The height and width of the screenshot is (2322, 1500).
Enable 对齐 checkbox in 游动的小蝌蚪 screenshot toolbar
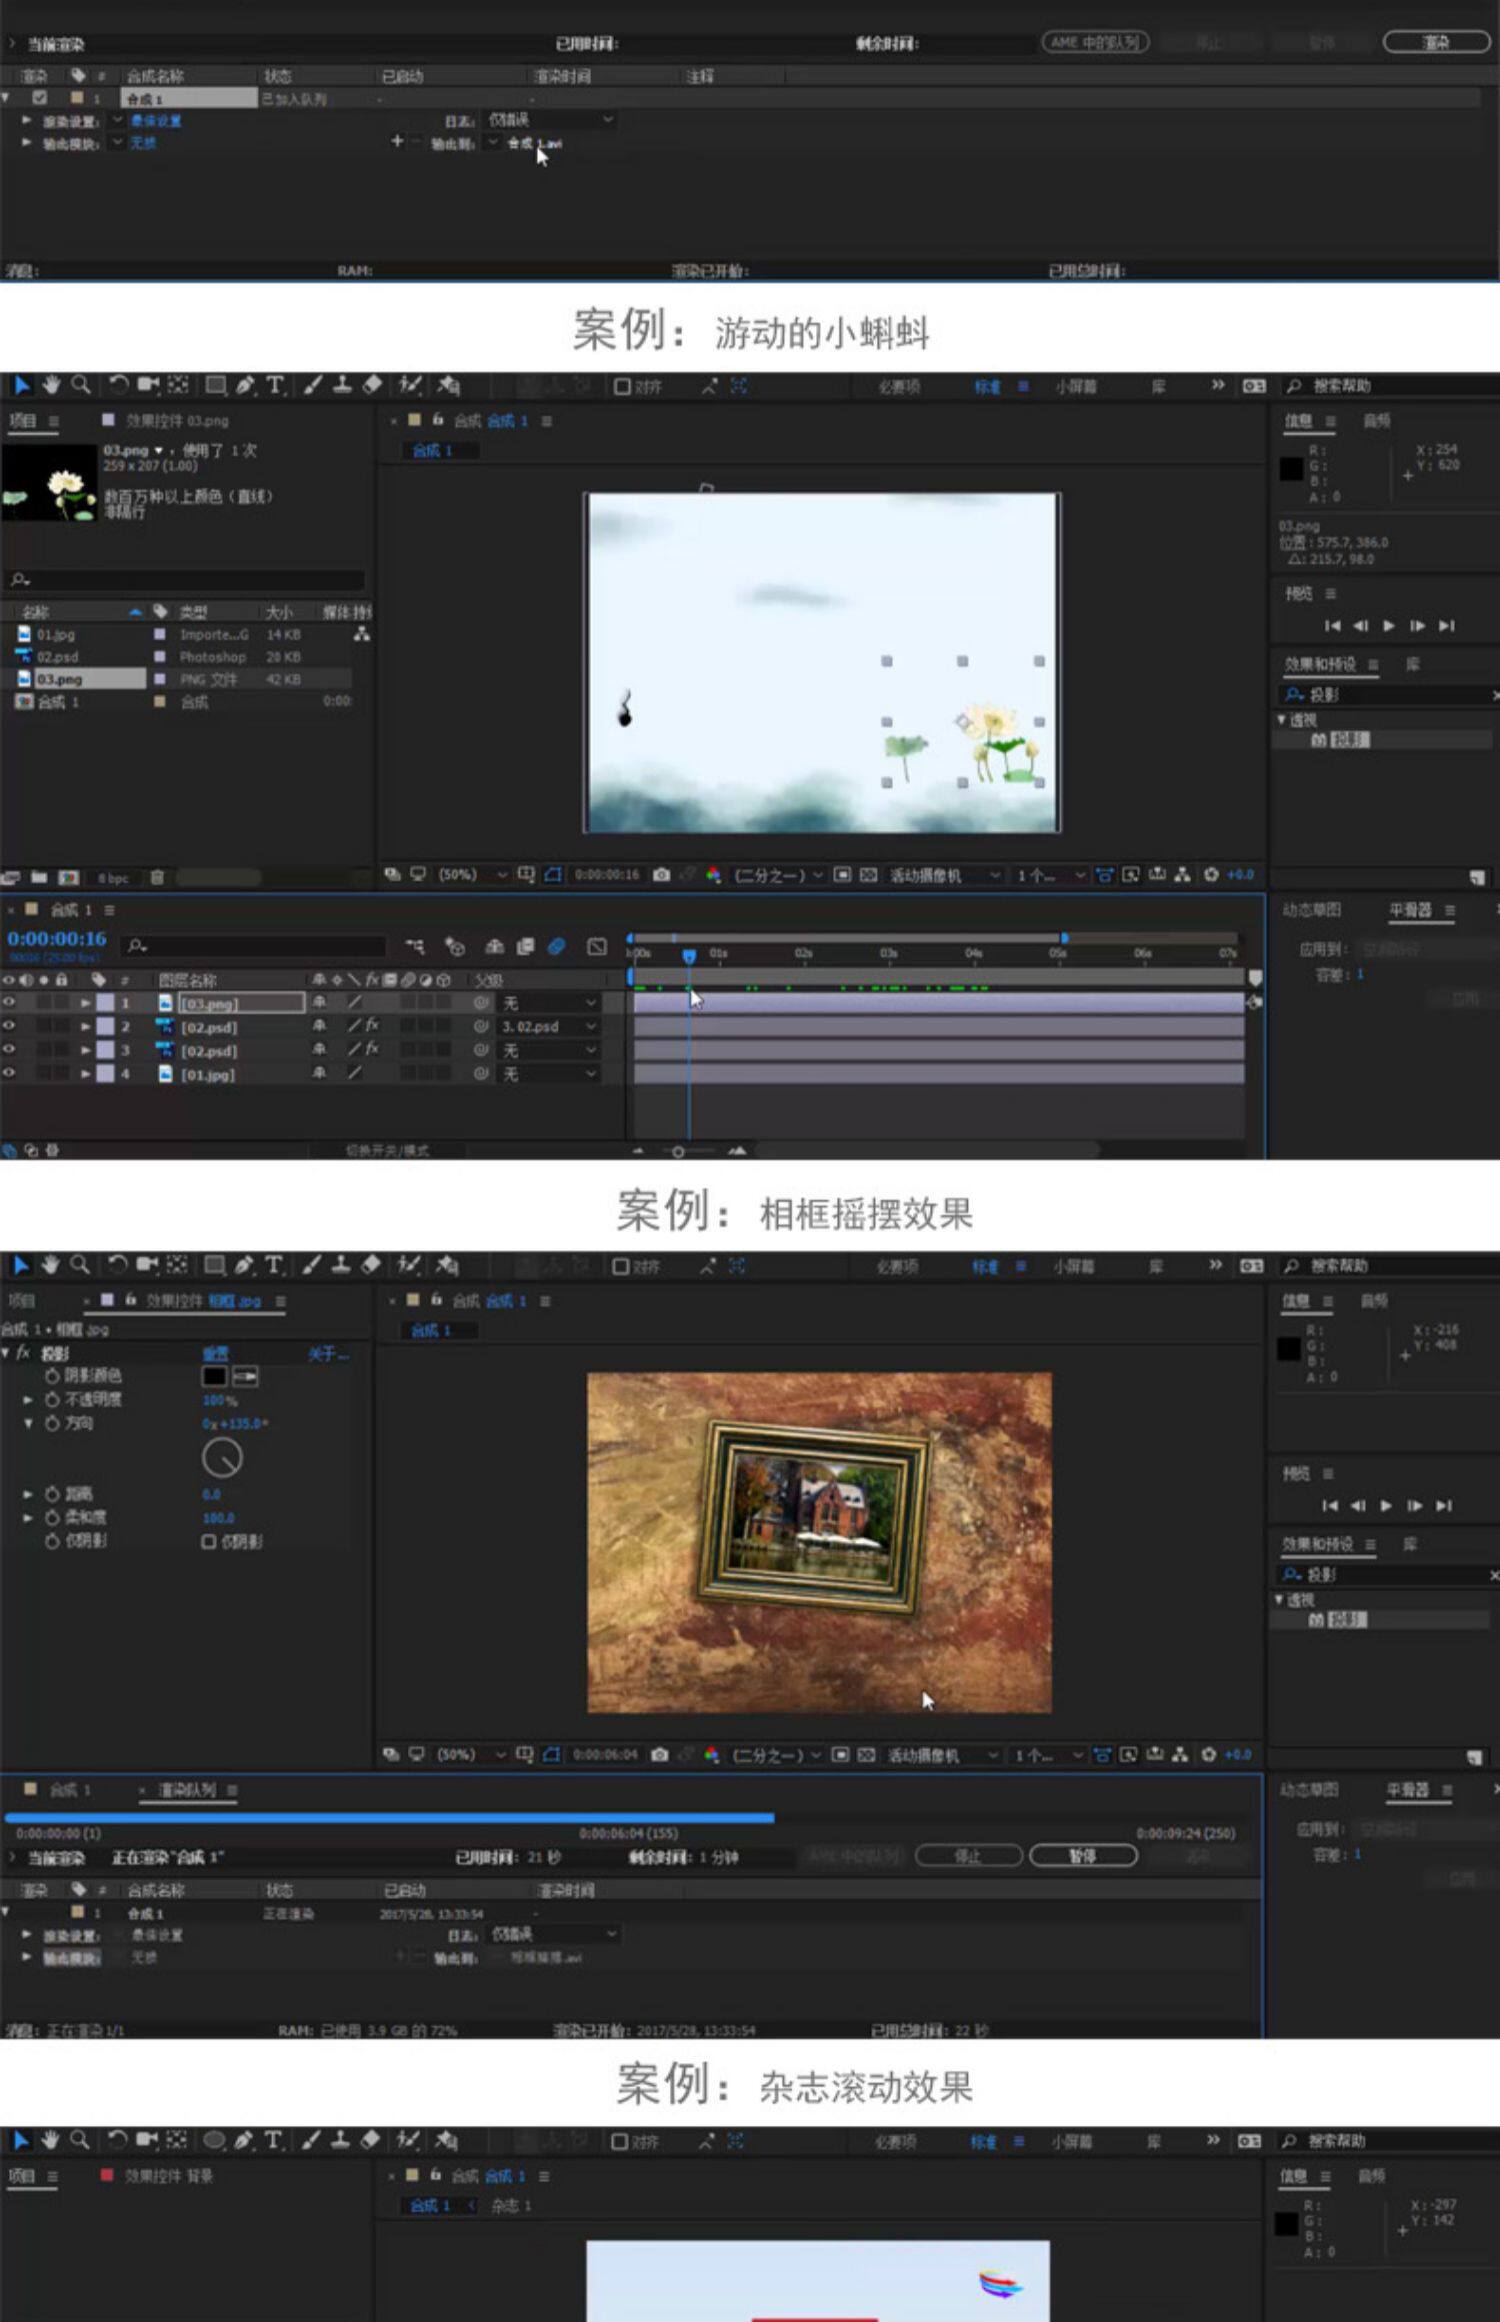622,387
